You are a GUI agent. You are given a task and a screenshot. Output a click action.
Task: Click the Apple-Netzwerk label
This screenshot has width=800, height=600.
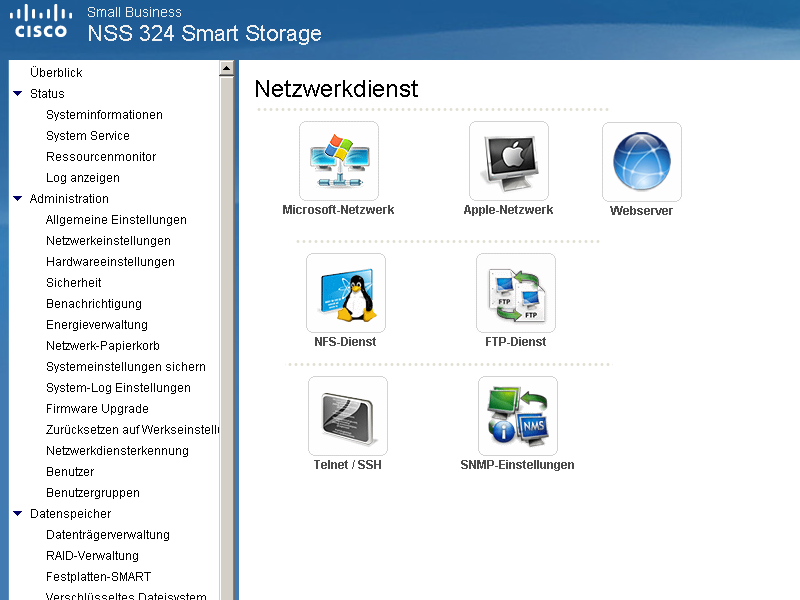pyautogui.click(x=508, y=210)
